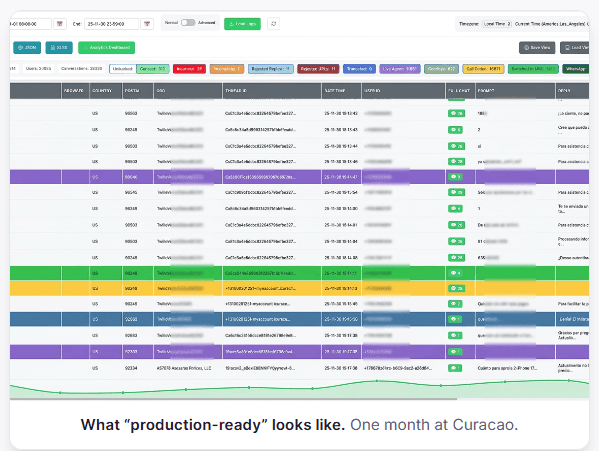Click the refresh icon beside Load Logs
The image size is (599, 451).
click(274, 24)
